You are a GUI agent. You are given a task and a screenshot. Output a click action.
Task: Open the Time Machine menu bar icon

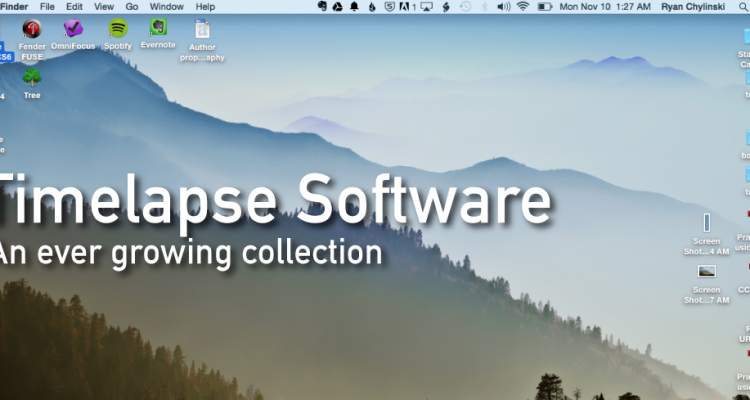[x=465, y=7]
